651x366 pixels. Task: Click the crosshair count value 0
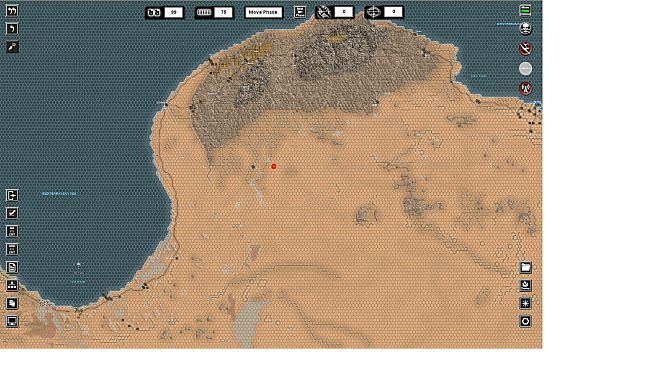(393, 12)
